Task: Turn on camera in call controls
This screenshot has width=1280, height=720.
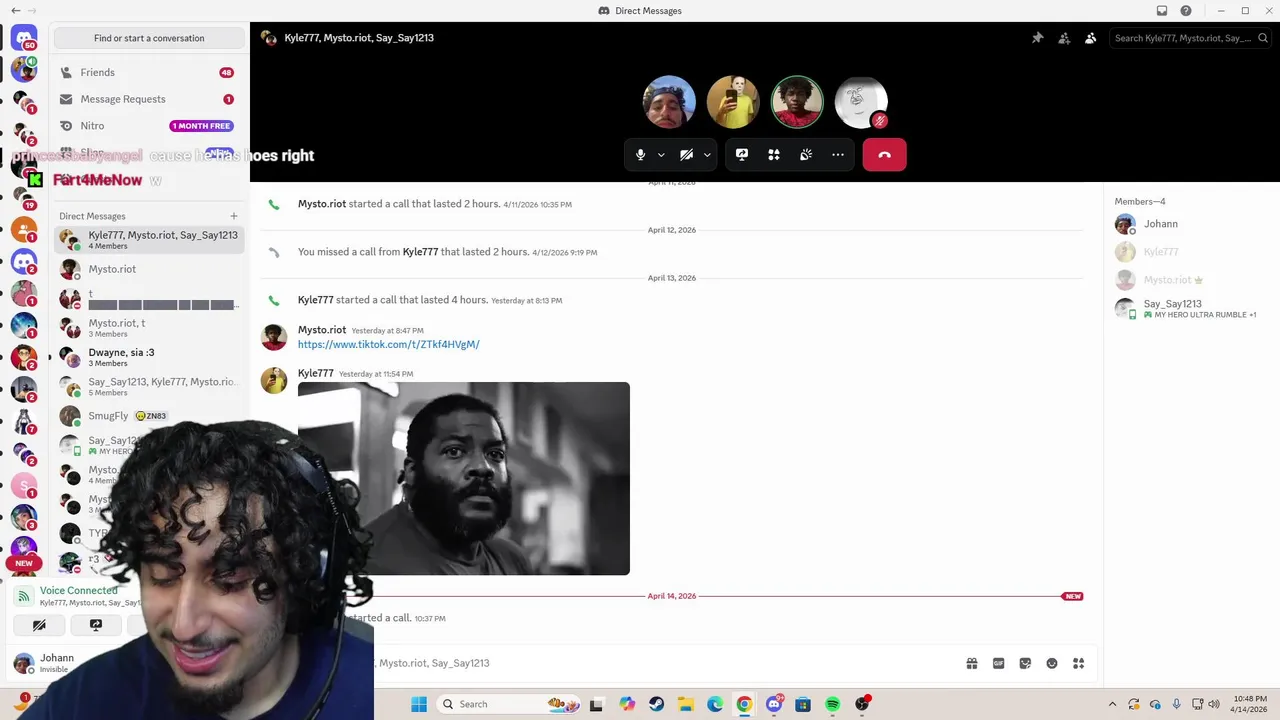Action: click(x=687, y=155)
